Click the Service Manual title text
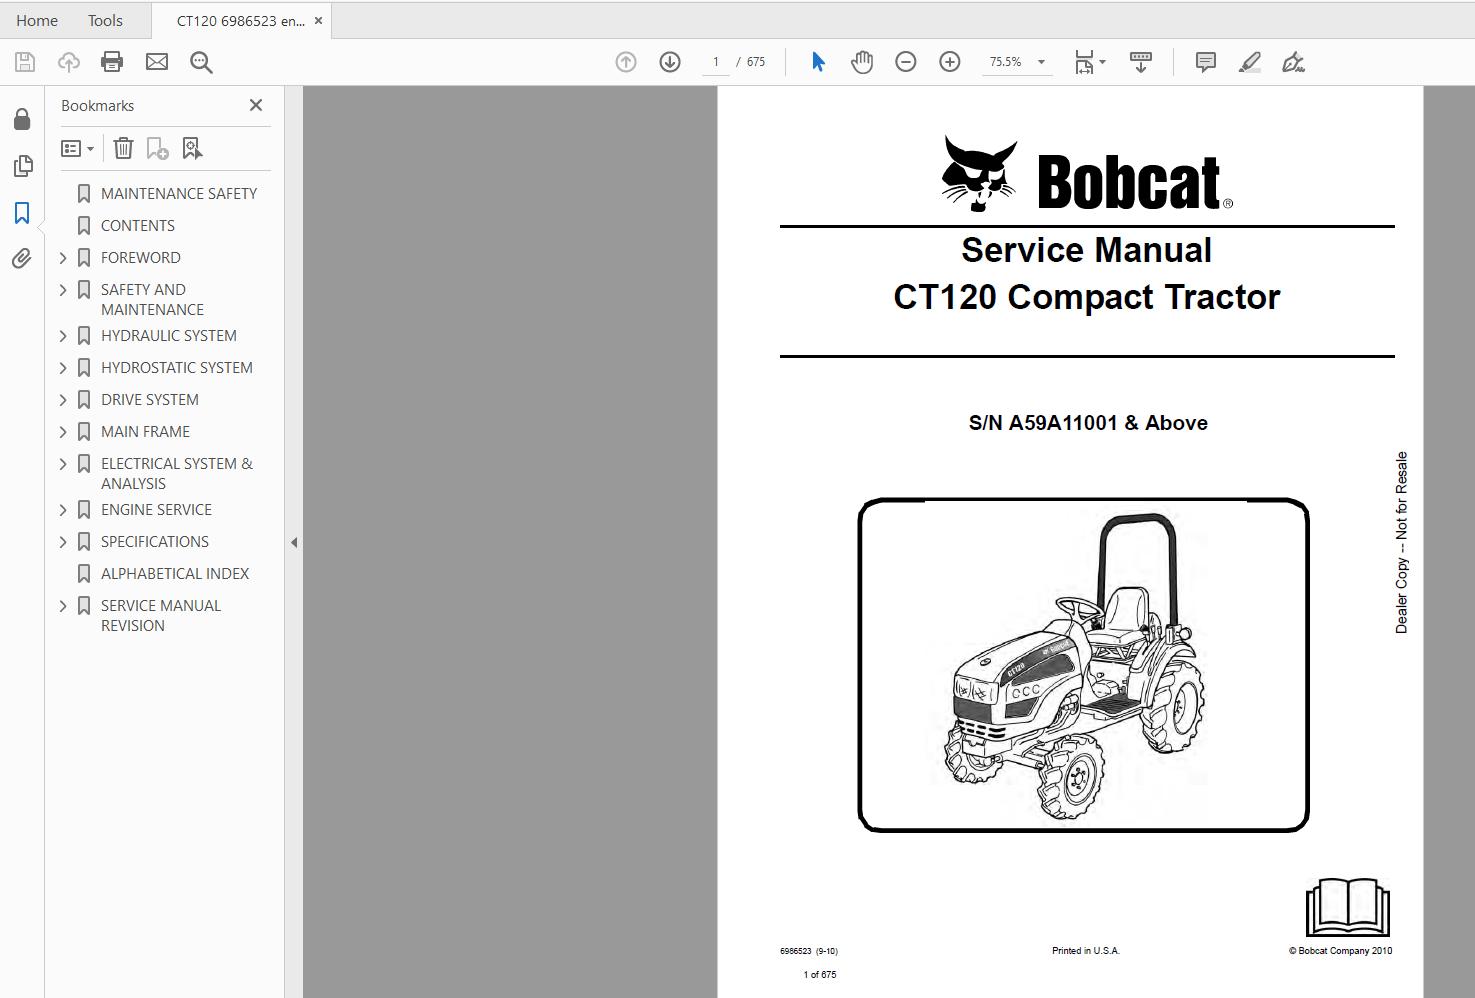1475x998 pixels. coord(1086,250)
